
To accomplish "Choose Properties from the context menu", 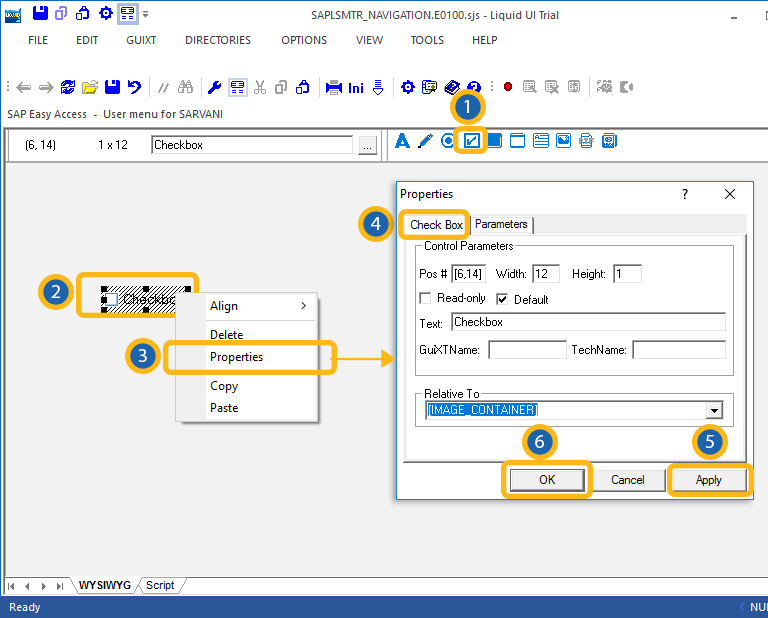I will tap(237, 357).
